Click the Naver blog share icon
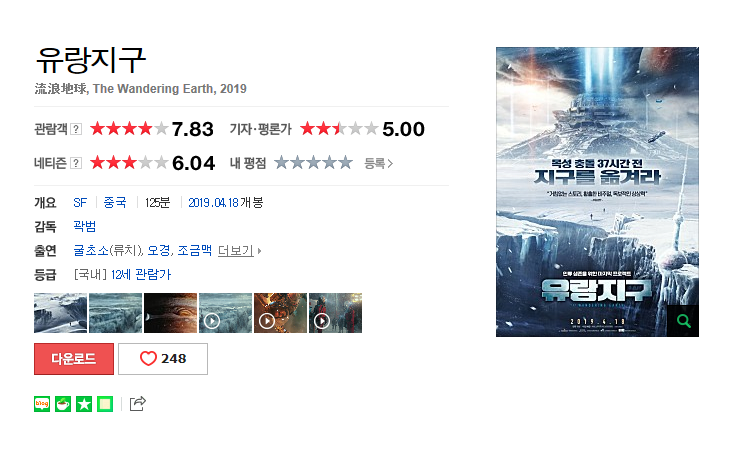 click(42, 404)
